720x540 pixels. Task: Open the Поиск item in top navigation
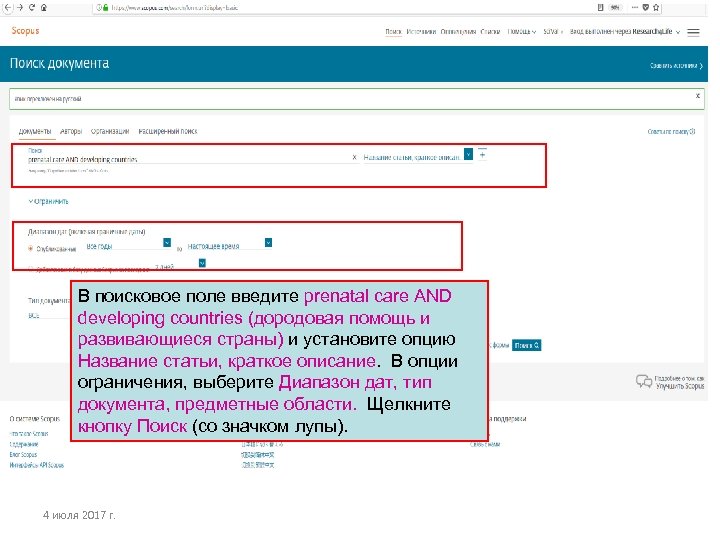coord(394,32)
